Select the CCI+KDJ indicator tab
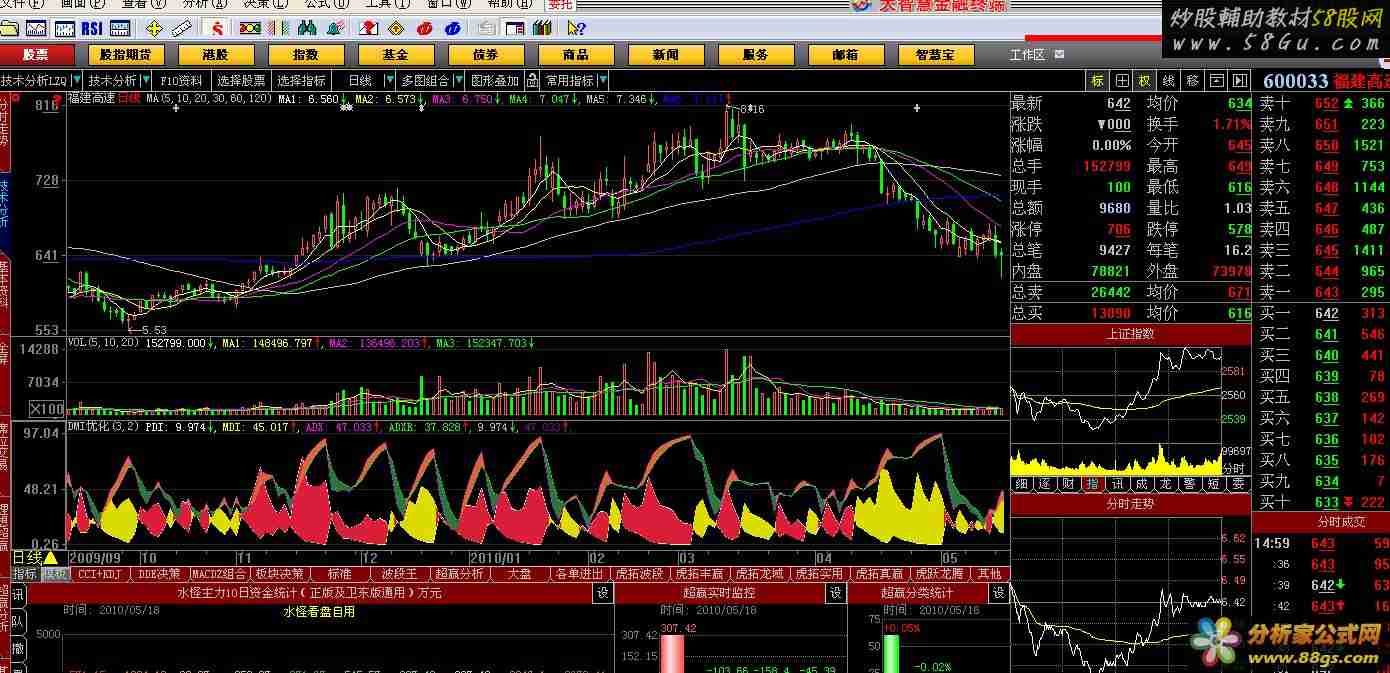1390x673 pixels. click(x=101, y=574)
